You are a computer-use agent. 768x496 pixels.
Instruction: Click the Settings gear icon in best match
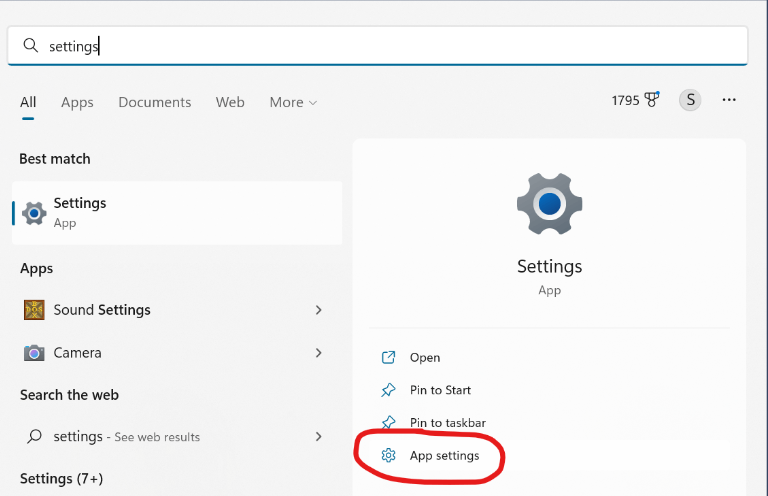(x=34, y=213)
